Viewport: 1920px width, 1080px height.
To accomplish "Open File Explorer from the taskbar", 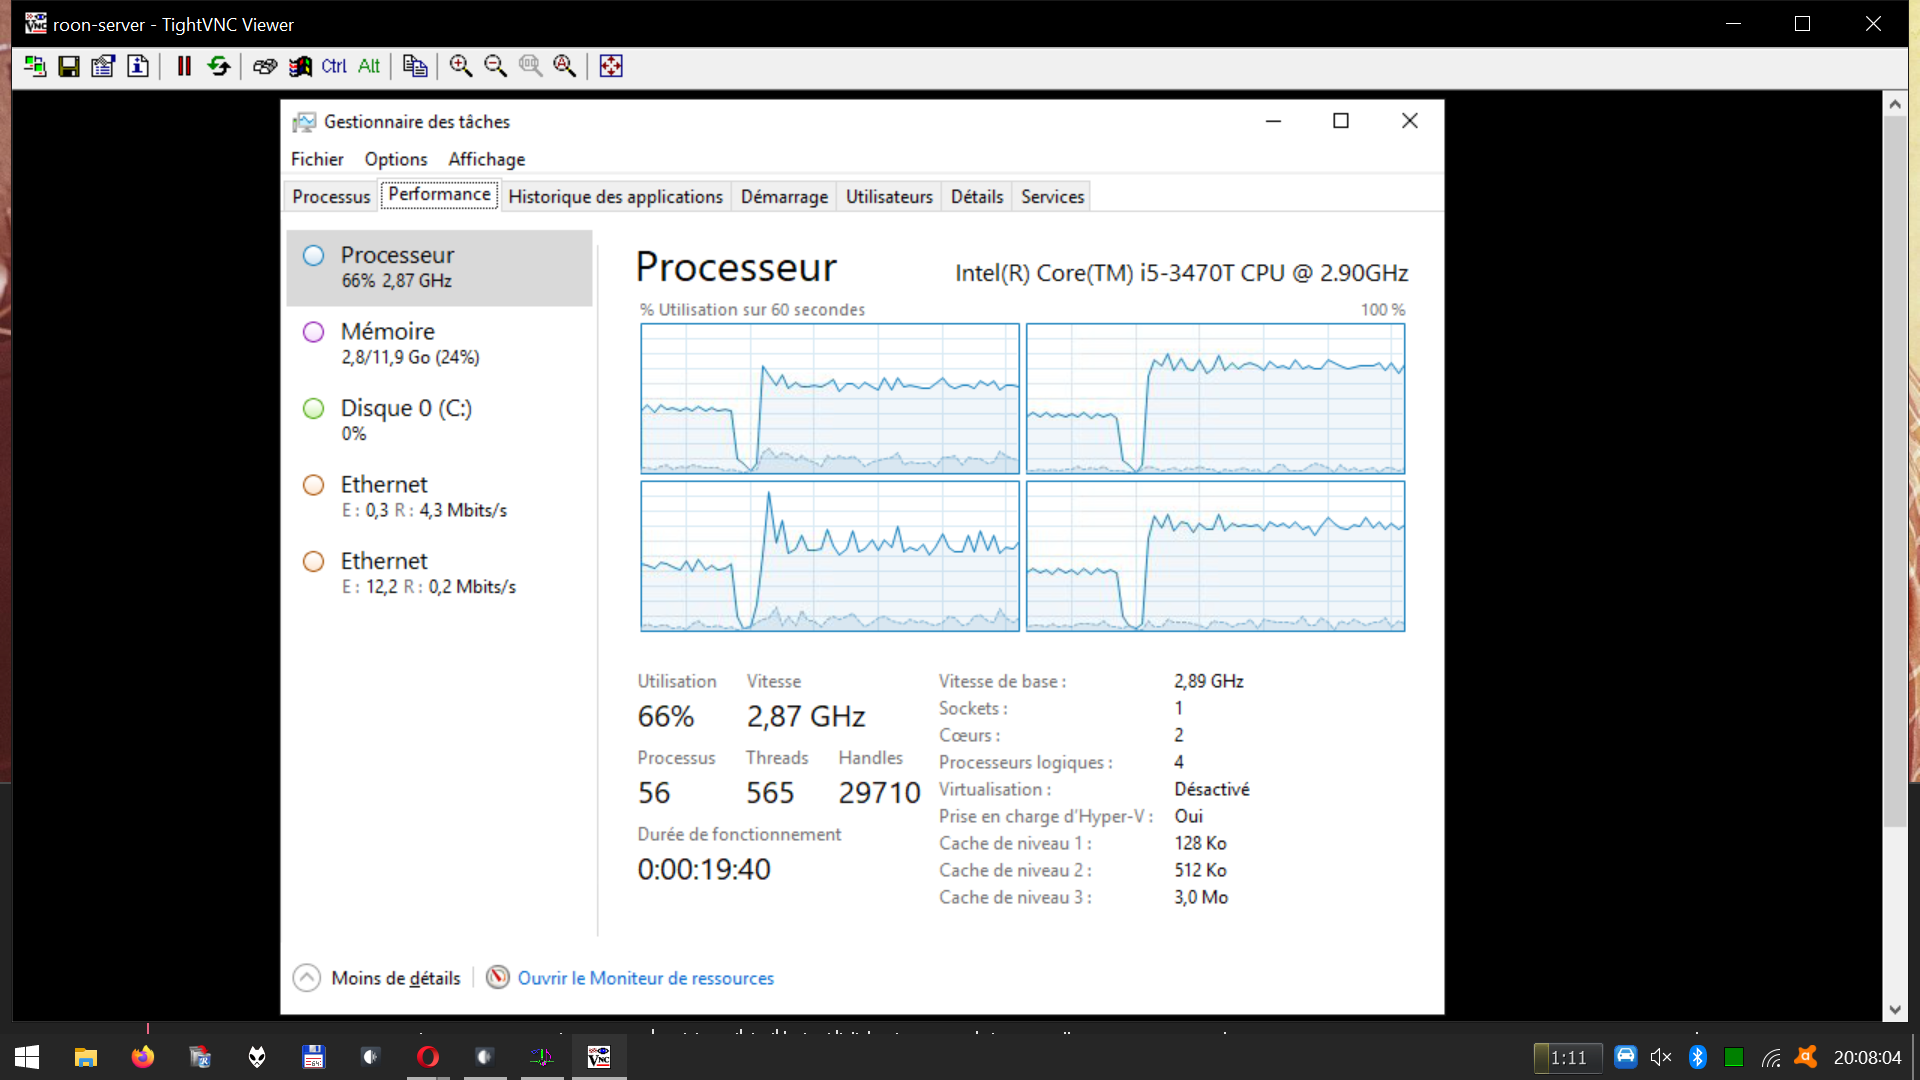I will (86, 1057).
